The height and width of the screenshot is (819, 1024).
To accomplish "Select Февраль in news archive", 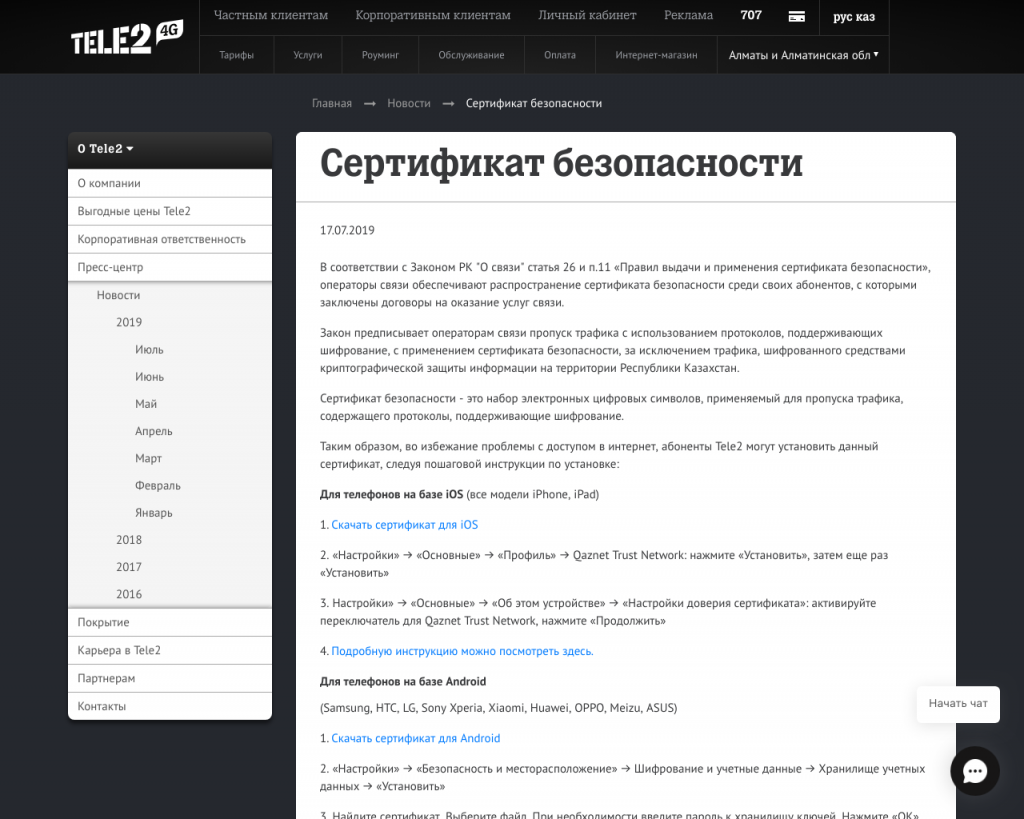I will (157, 486).
